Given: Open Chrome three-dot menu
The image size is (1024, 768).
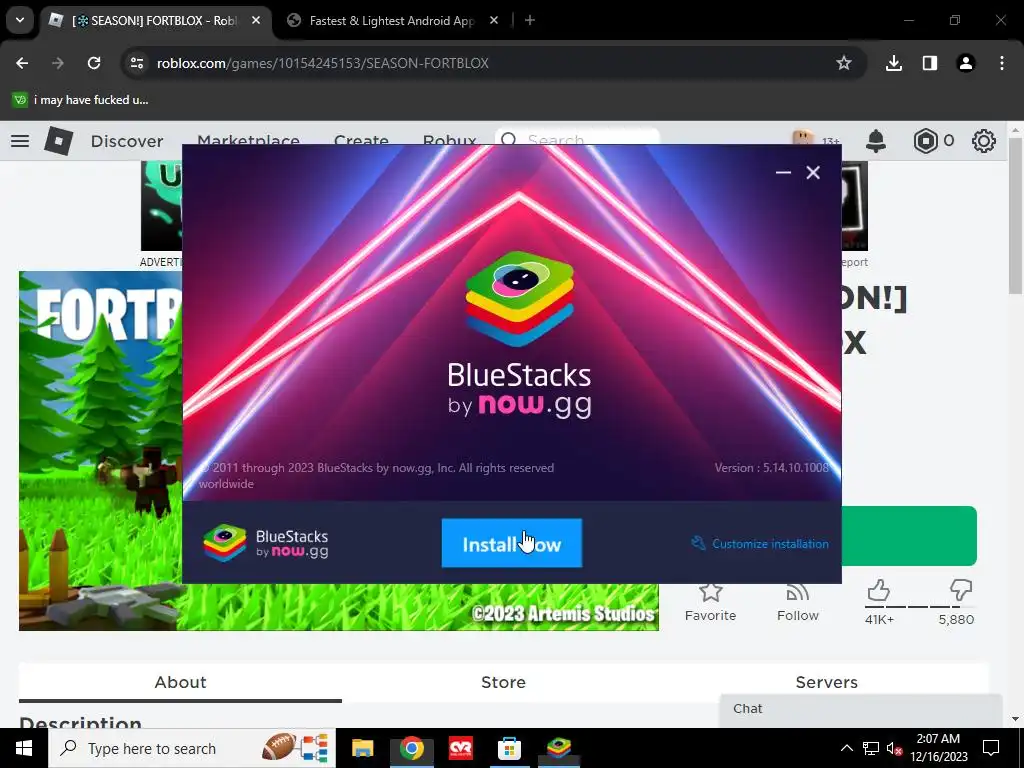Looking at the screenshot, I should click(1002, 63).
